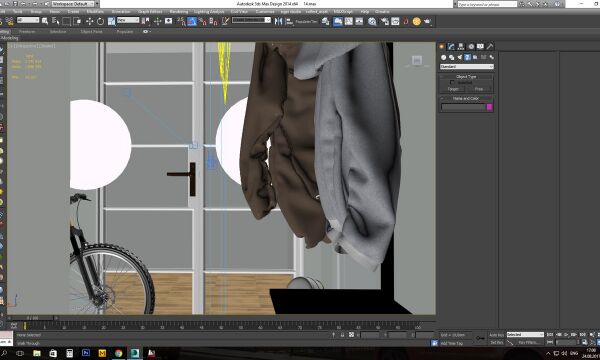This screenshot has height=360, width=600.
Task: Click the teapot Render Production icon
Action: point(427,21)
